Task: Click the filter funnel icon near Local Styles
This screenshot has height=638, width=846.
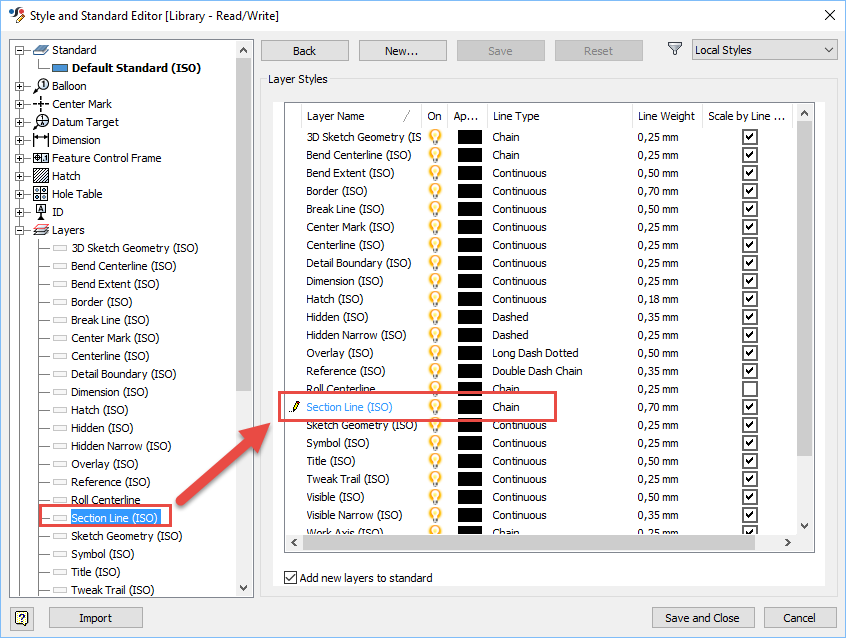Action: pyautogui.click(x=674, y=49)
